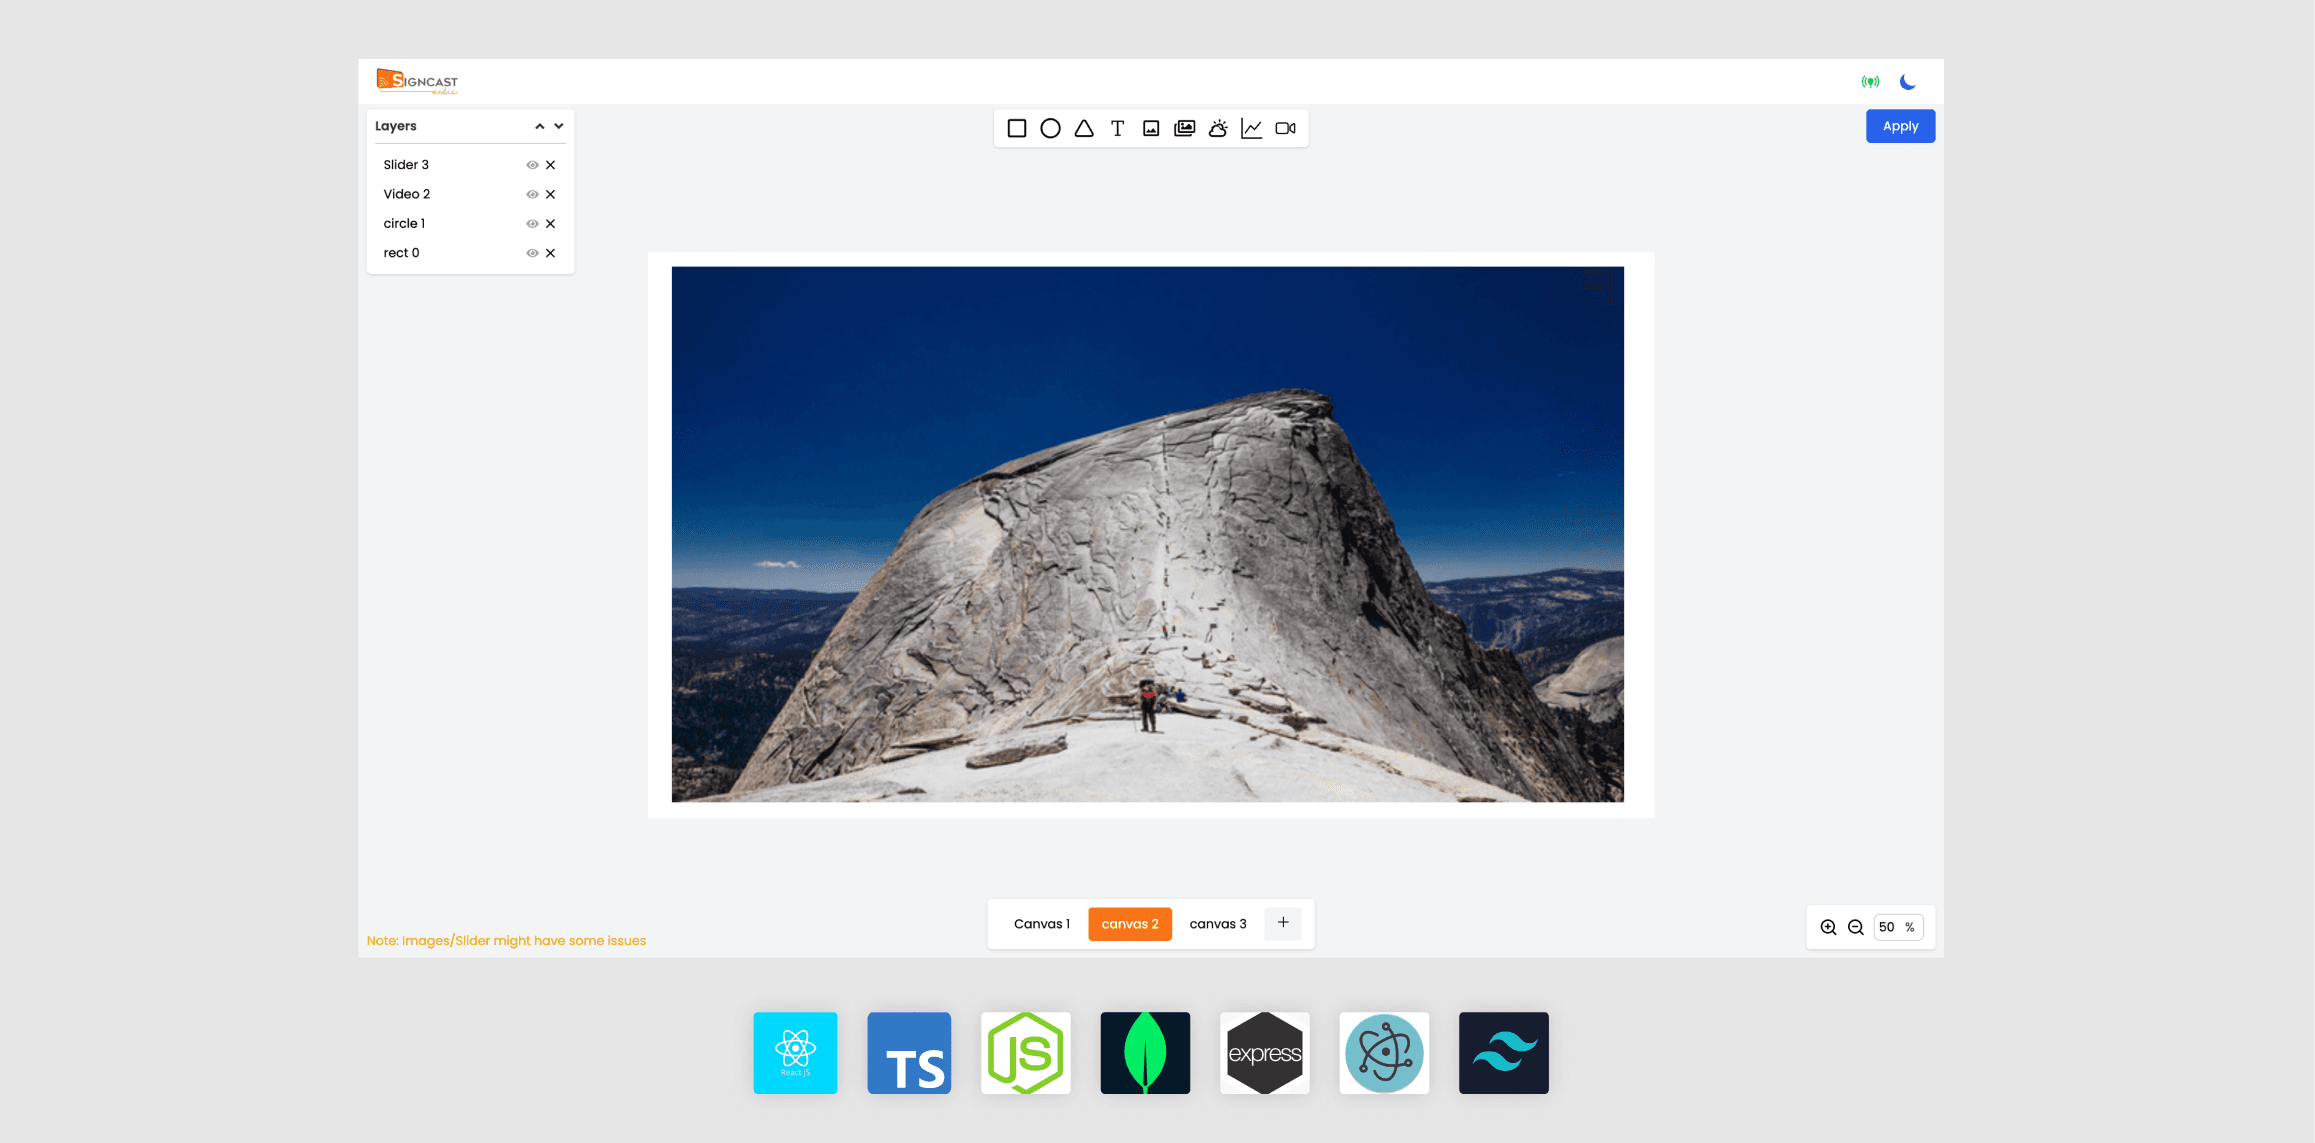This screenshot has height=1143, width=2315.
Task: Select the text tool
Action: 1118,128
